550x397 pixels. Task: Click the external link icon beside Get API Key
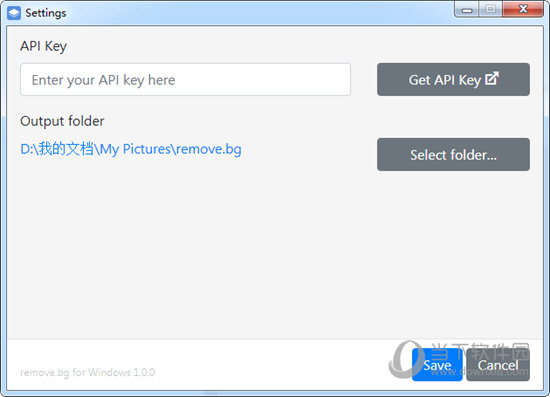pyautogui.click(x=492, y=79)
